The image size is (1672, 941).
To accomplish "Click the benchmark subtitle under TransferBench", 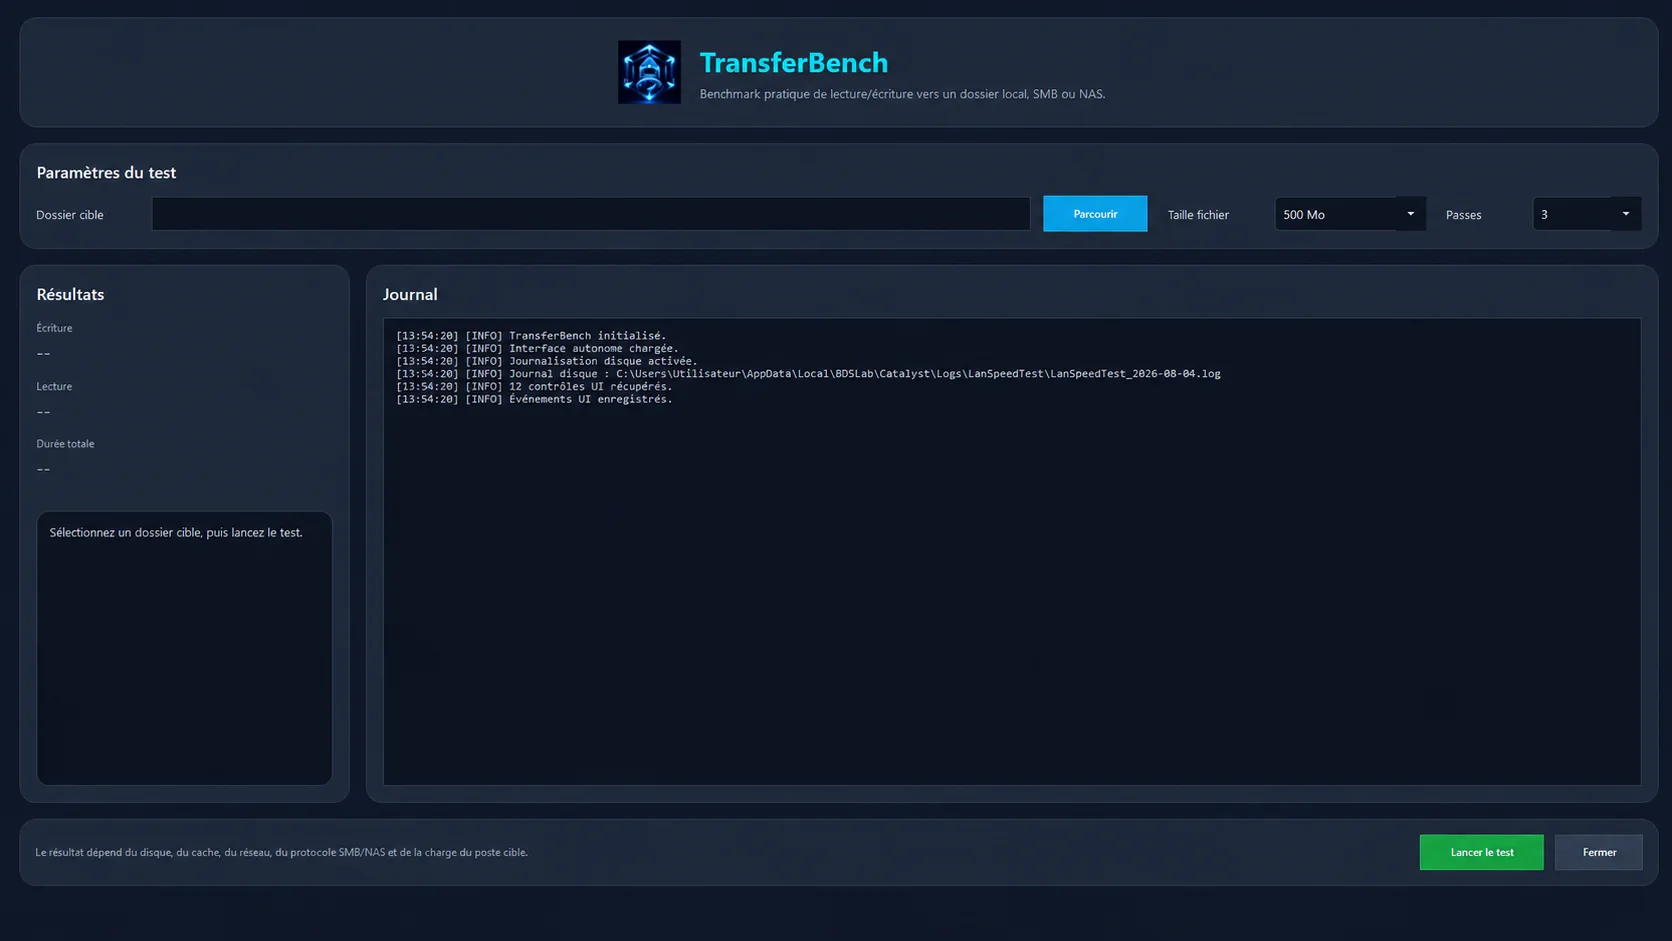I will (x=902, y=94).
